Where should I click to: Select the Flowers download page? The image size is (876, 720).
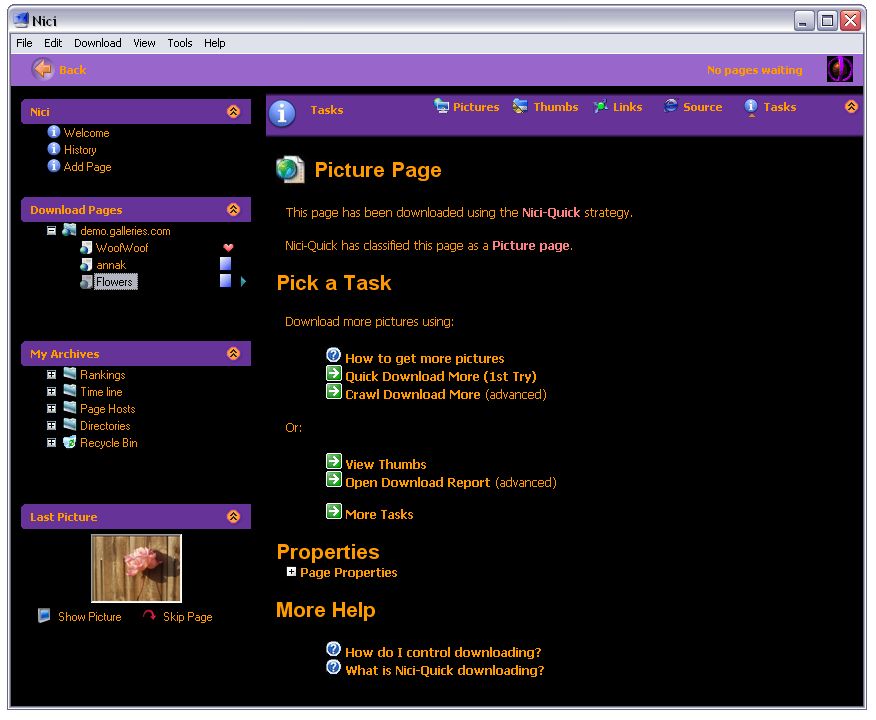pyautogui.click(x=115, y=282)
